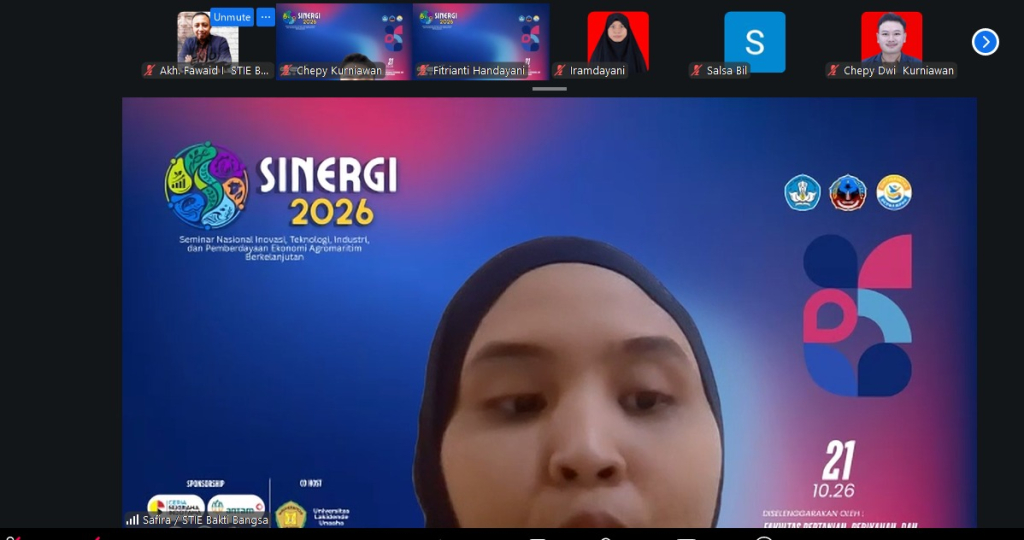Select Chepy Kurniawan's video thumbnail
The image size is (1024, 540).
click(x=344, y=42)
